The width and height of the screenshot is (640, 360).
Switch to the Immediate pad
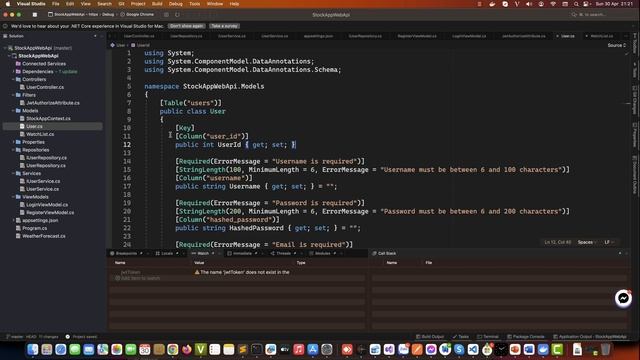point(242,253)
